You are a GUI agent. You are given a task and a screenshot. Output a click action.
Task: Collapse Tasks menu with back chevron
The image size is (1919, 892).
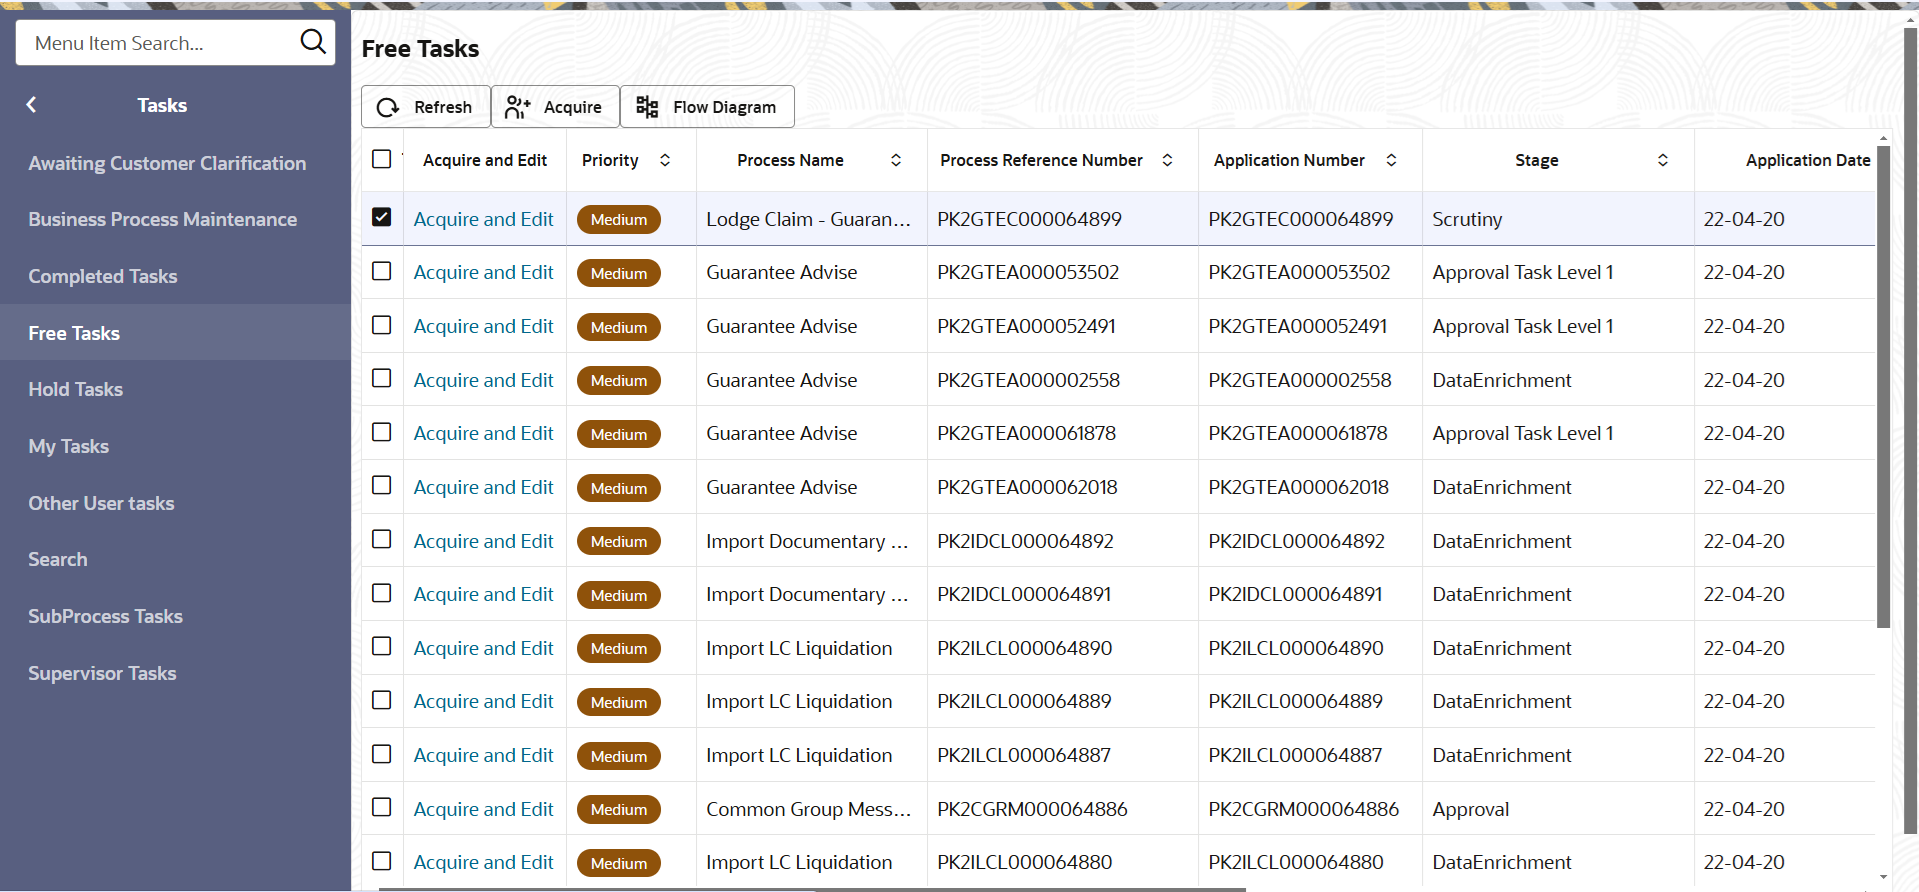pos(31,105)
